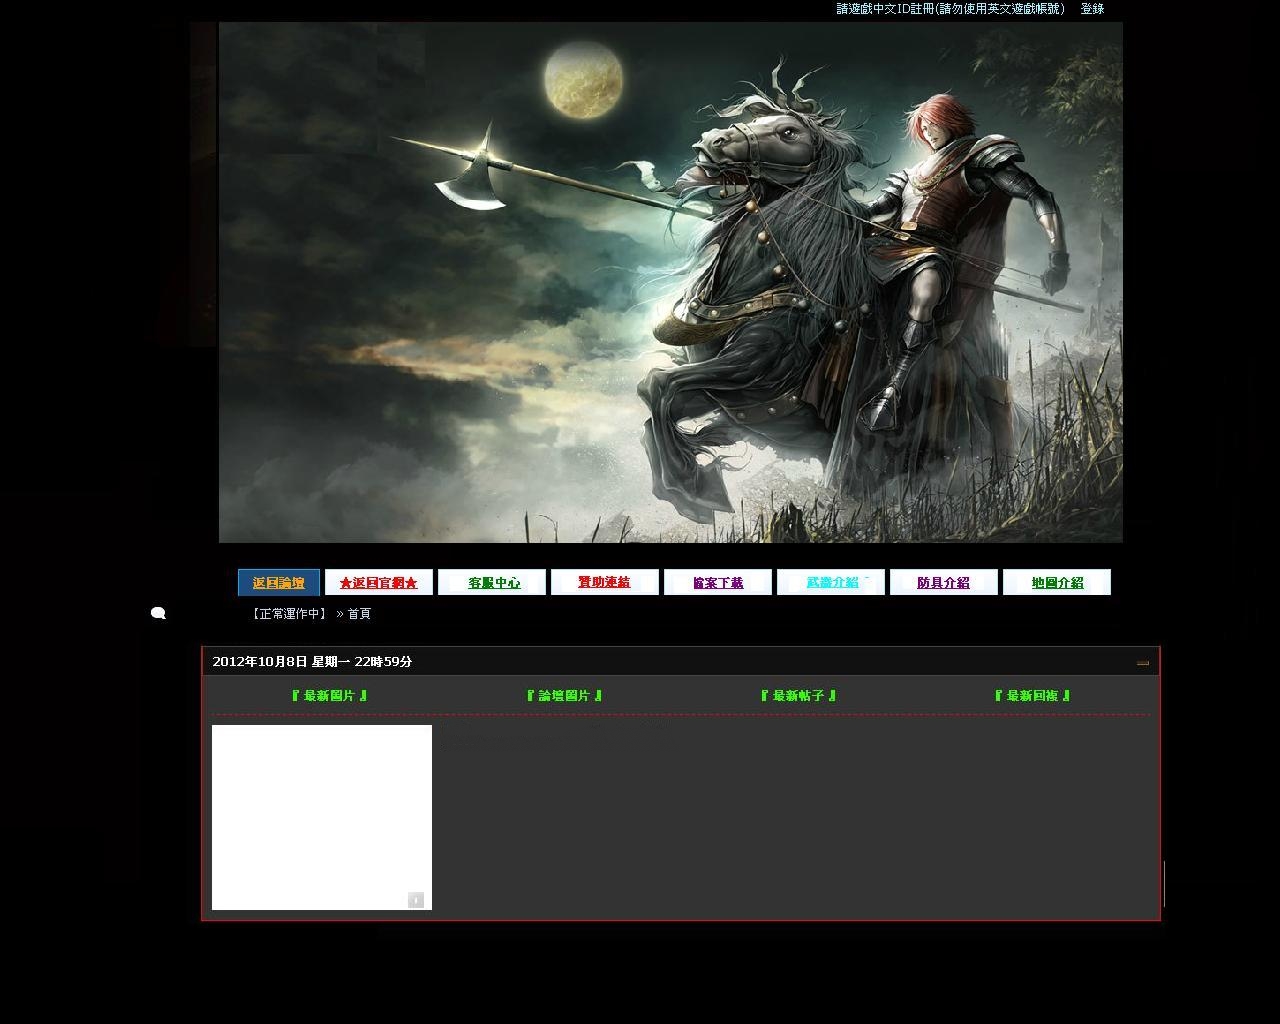Click the white latest-image slideshow thumbnail
1280x1024 pixels.
point(322,817)
